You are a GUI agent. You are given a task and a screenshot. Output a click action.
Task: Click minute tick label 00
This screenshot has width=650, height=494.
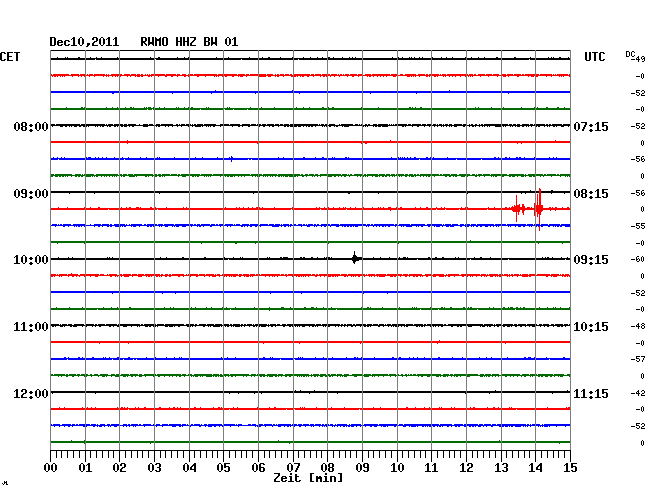click(x=50, y=468)
